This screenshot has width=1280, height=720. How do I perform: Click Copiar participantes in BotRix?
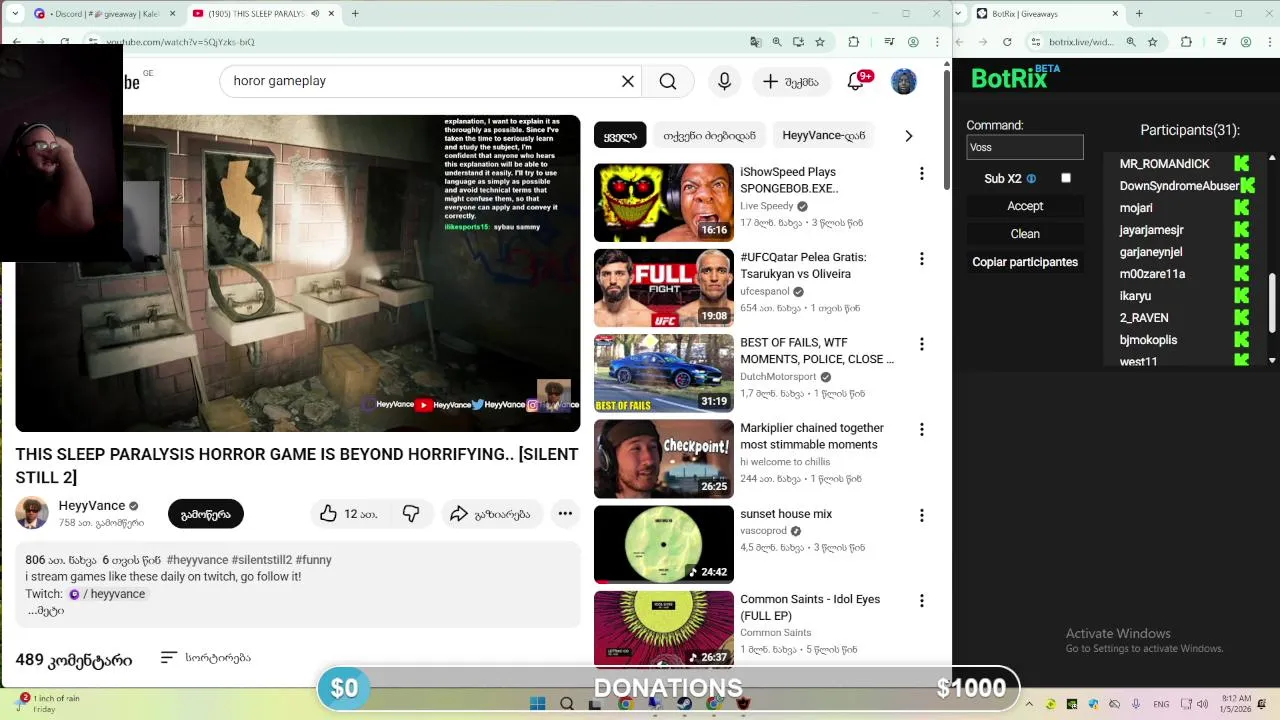[x=1025, y=262]
